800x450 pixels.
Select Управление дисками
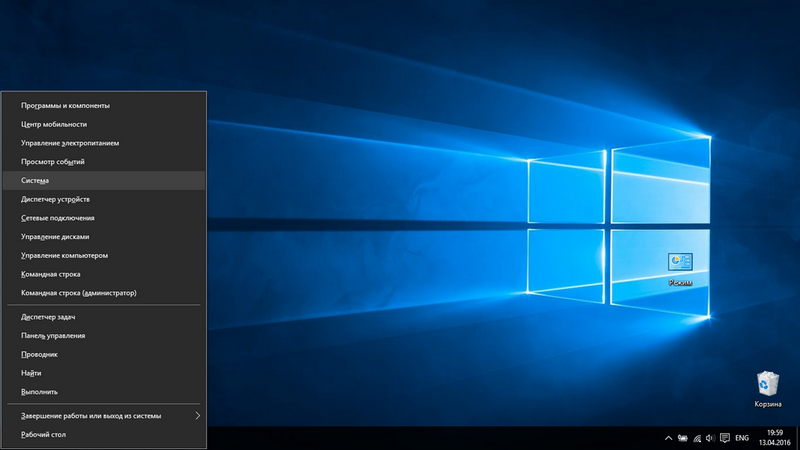104,237
